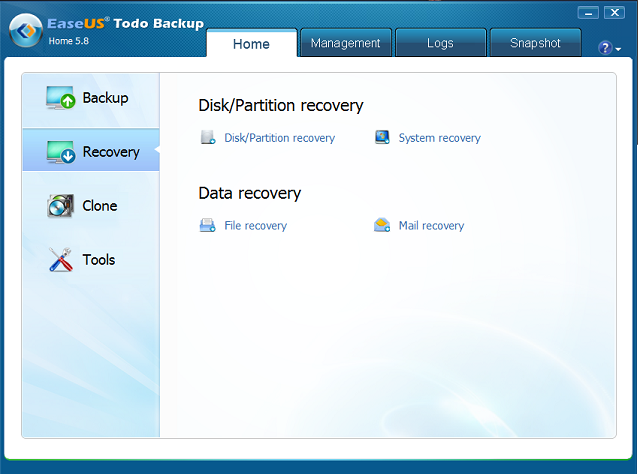Click the System recovery icon
This screenshot has width=640, height=474.
click(x=382, y=138)
